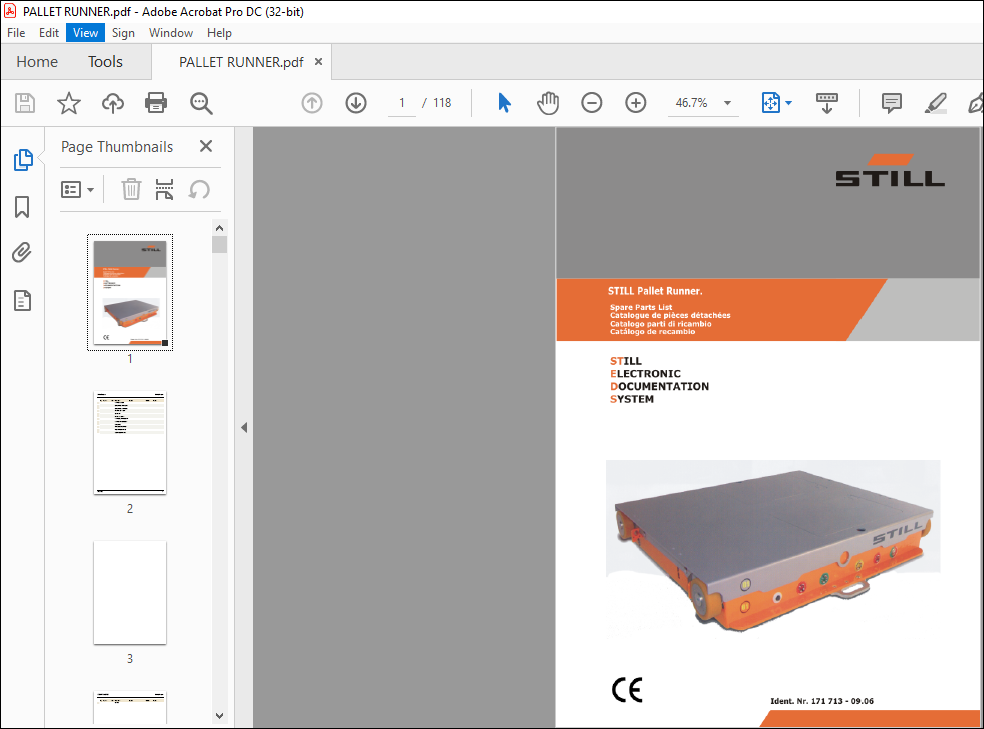Activate the Hand pan tool

tap(548, 103)
